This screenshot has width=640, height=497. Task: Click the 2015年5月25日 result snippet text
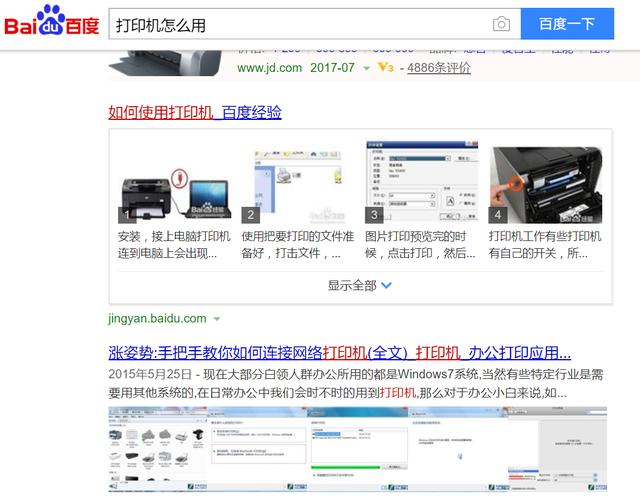point(356,384)
